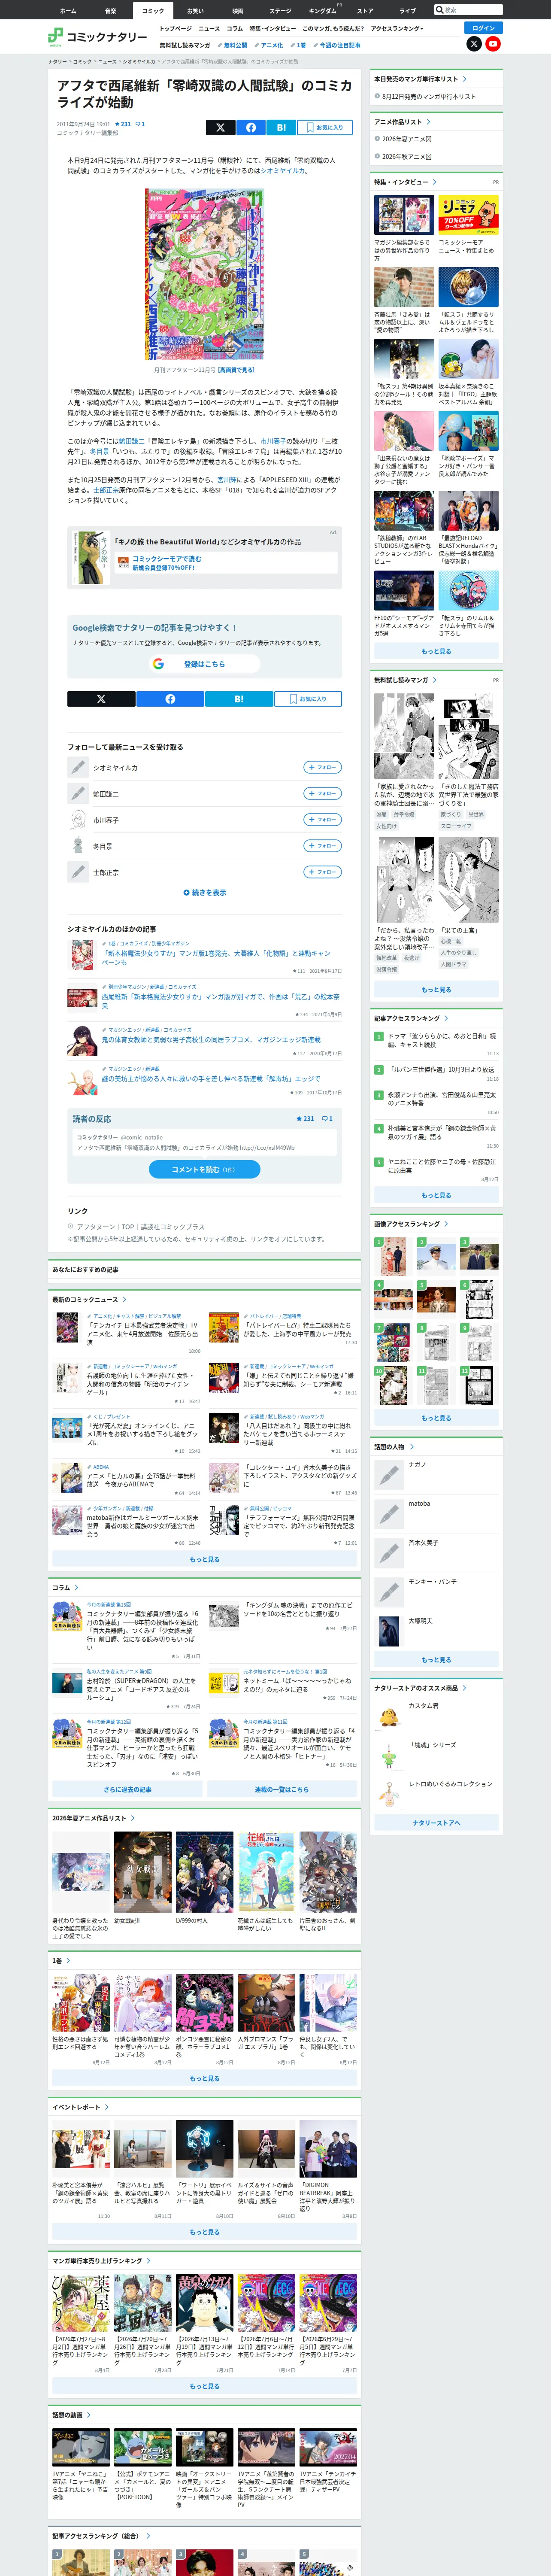Expand 画像アクセスランキング chevron
The image size is (551, 2576).
445,1224
